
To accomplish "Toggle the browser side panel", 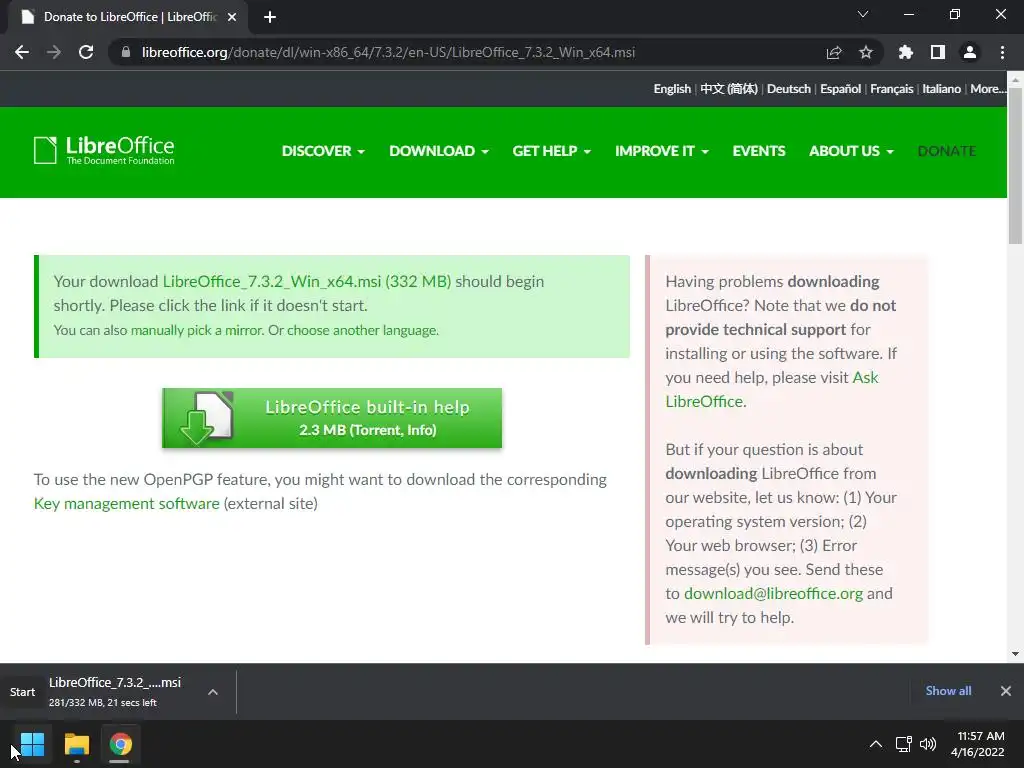I will tap(938, 52).
